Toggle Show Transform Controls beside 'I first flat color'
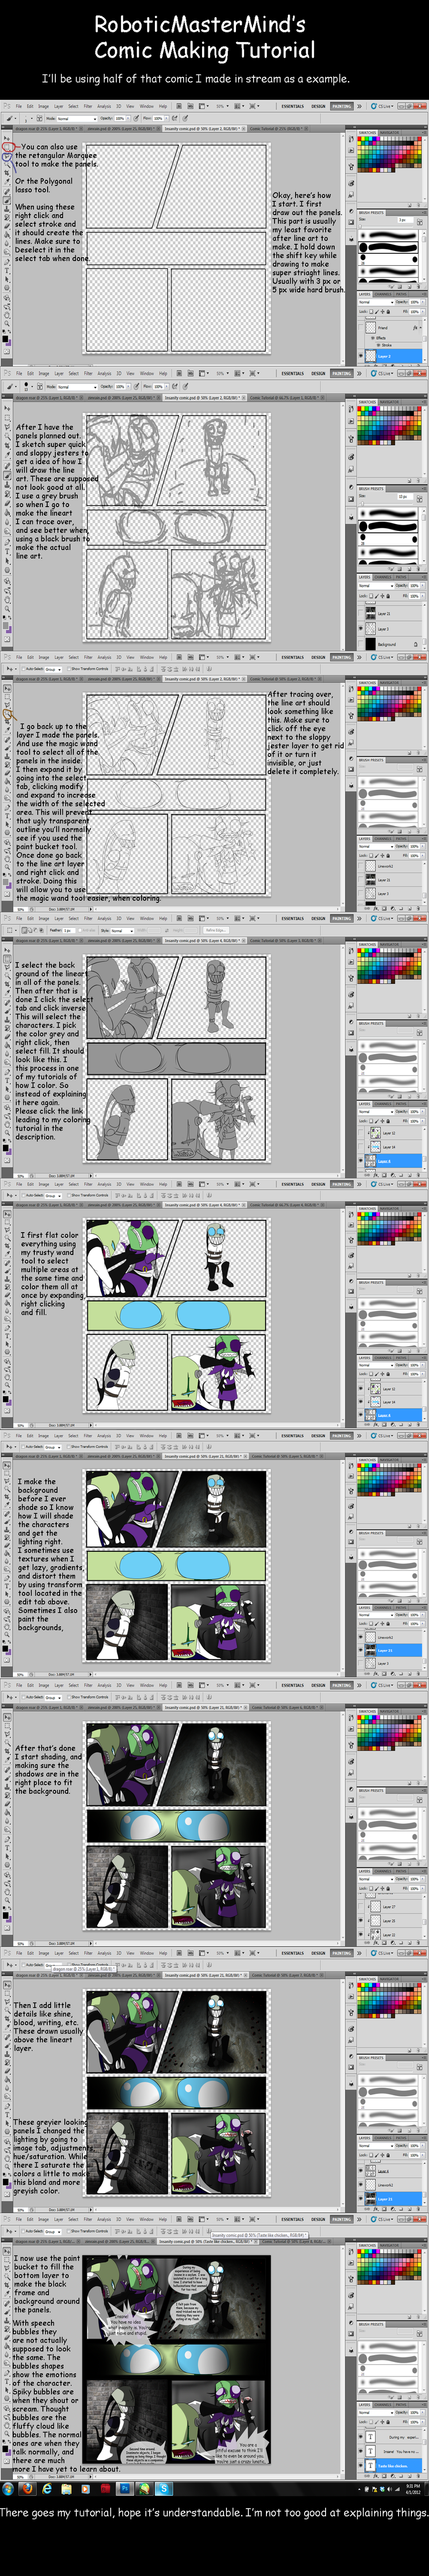Image resolution: width=429 pixels, height=2576 pixels. tap(68, 1195)
